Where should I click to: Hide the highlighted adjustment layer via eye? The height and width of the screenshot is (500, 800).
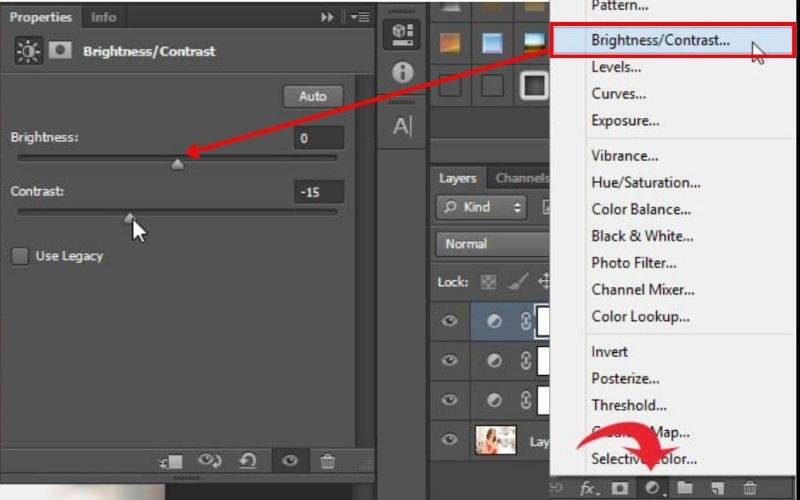click(449, 321)
